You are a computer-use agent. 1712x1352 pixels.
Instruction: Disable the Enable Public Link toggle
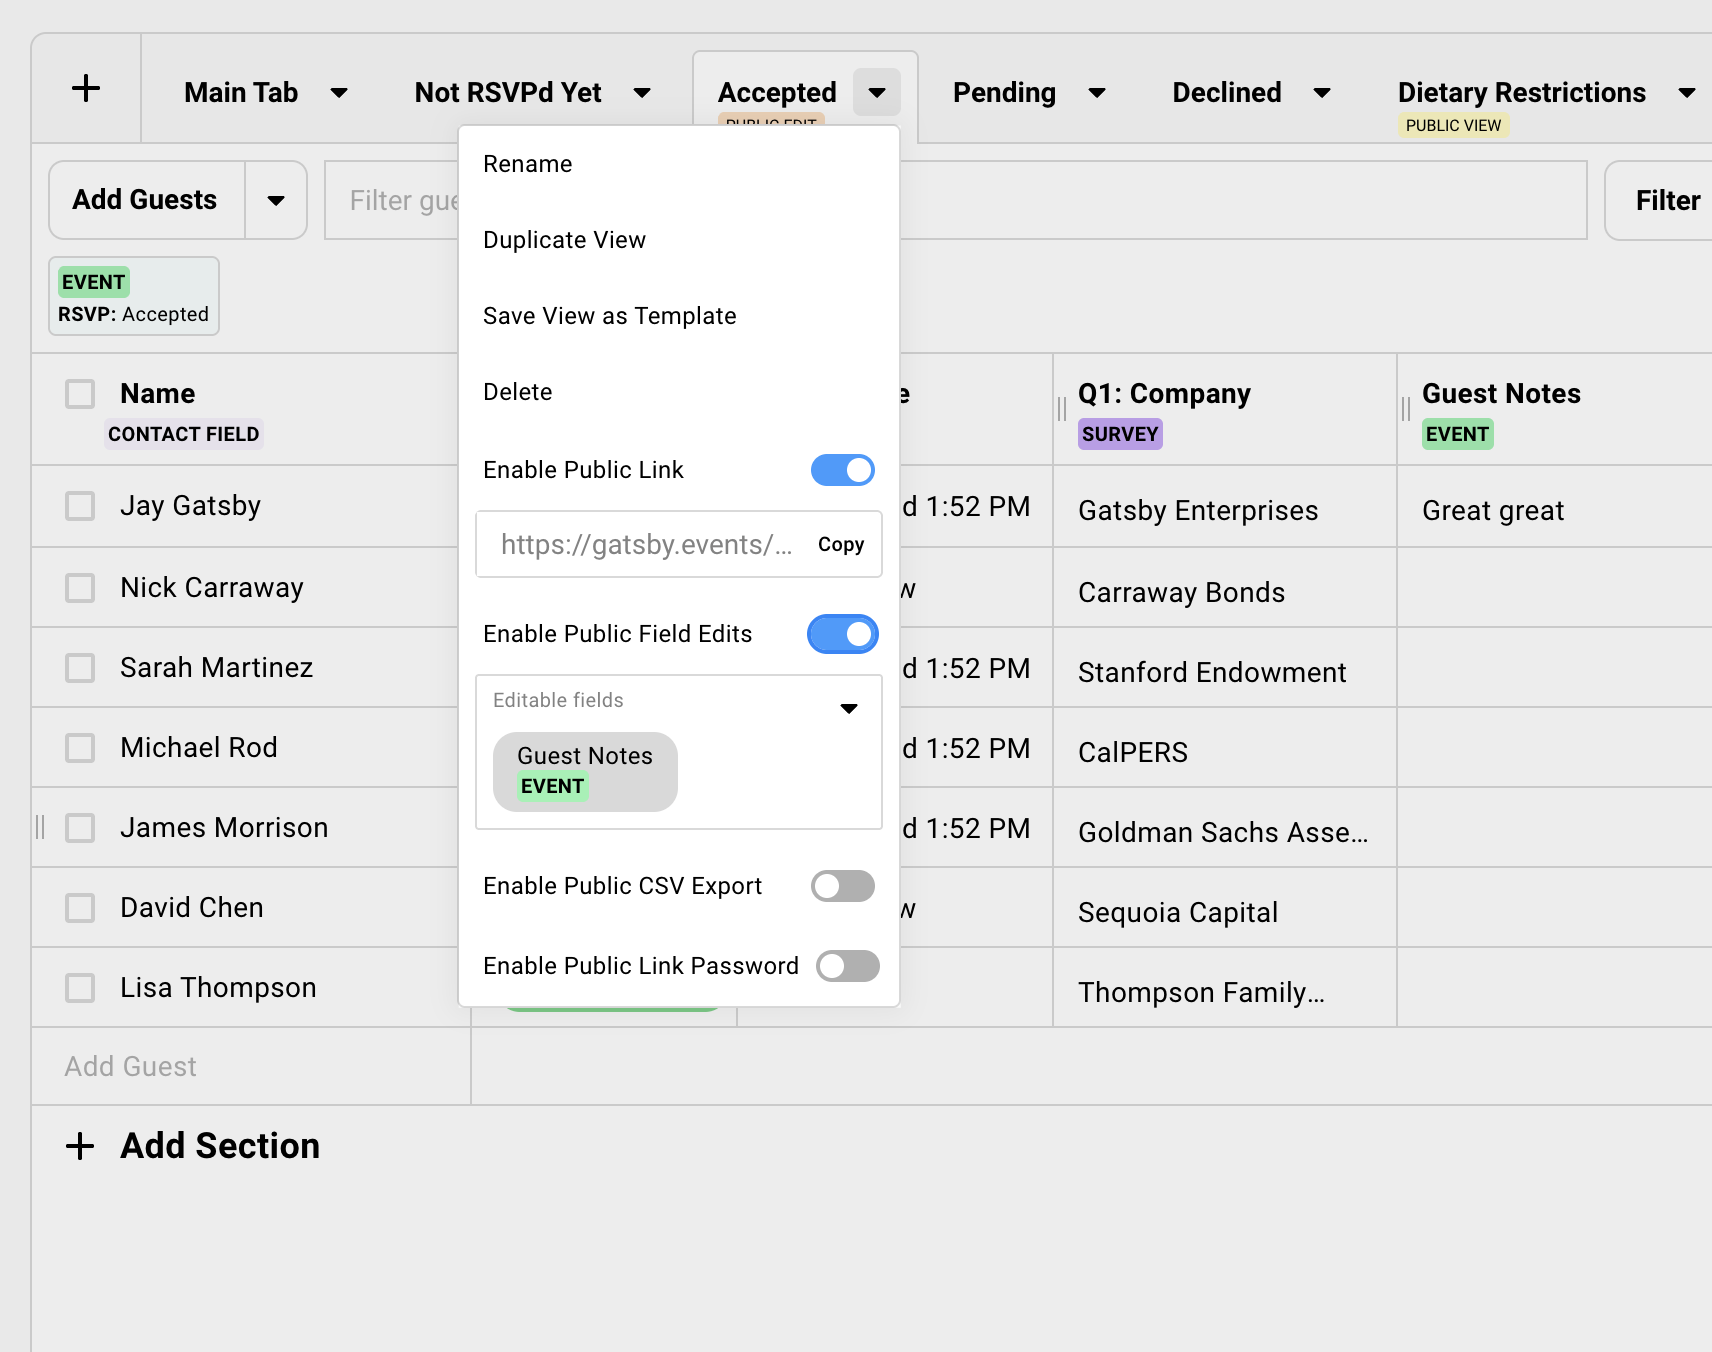tap(842, 470)
